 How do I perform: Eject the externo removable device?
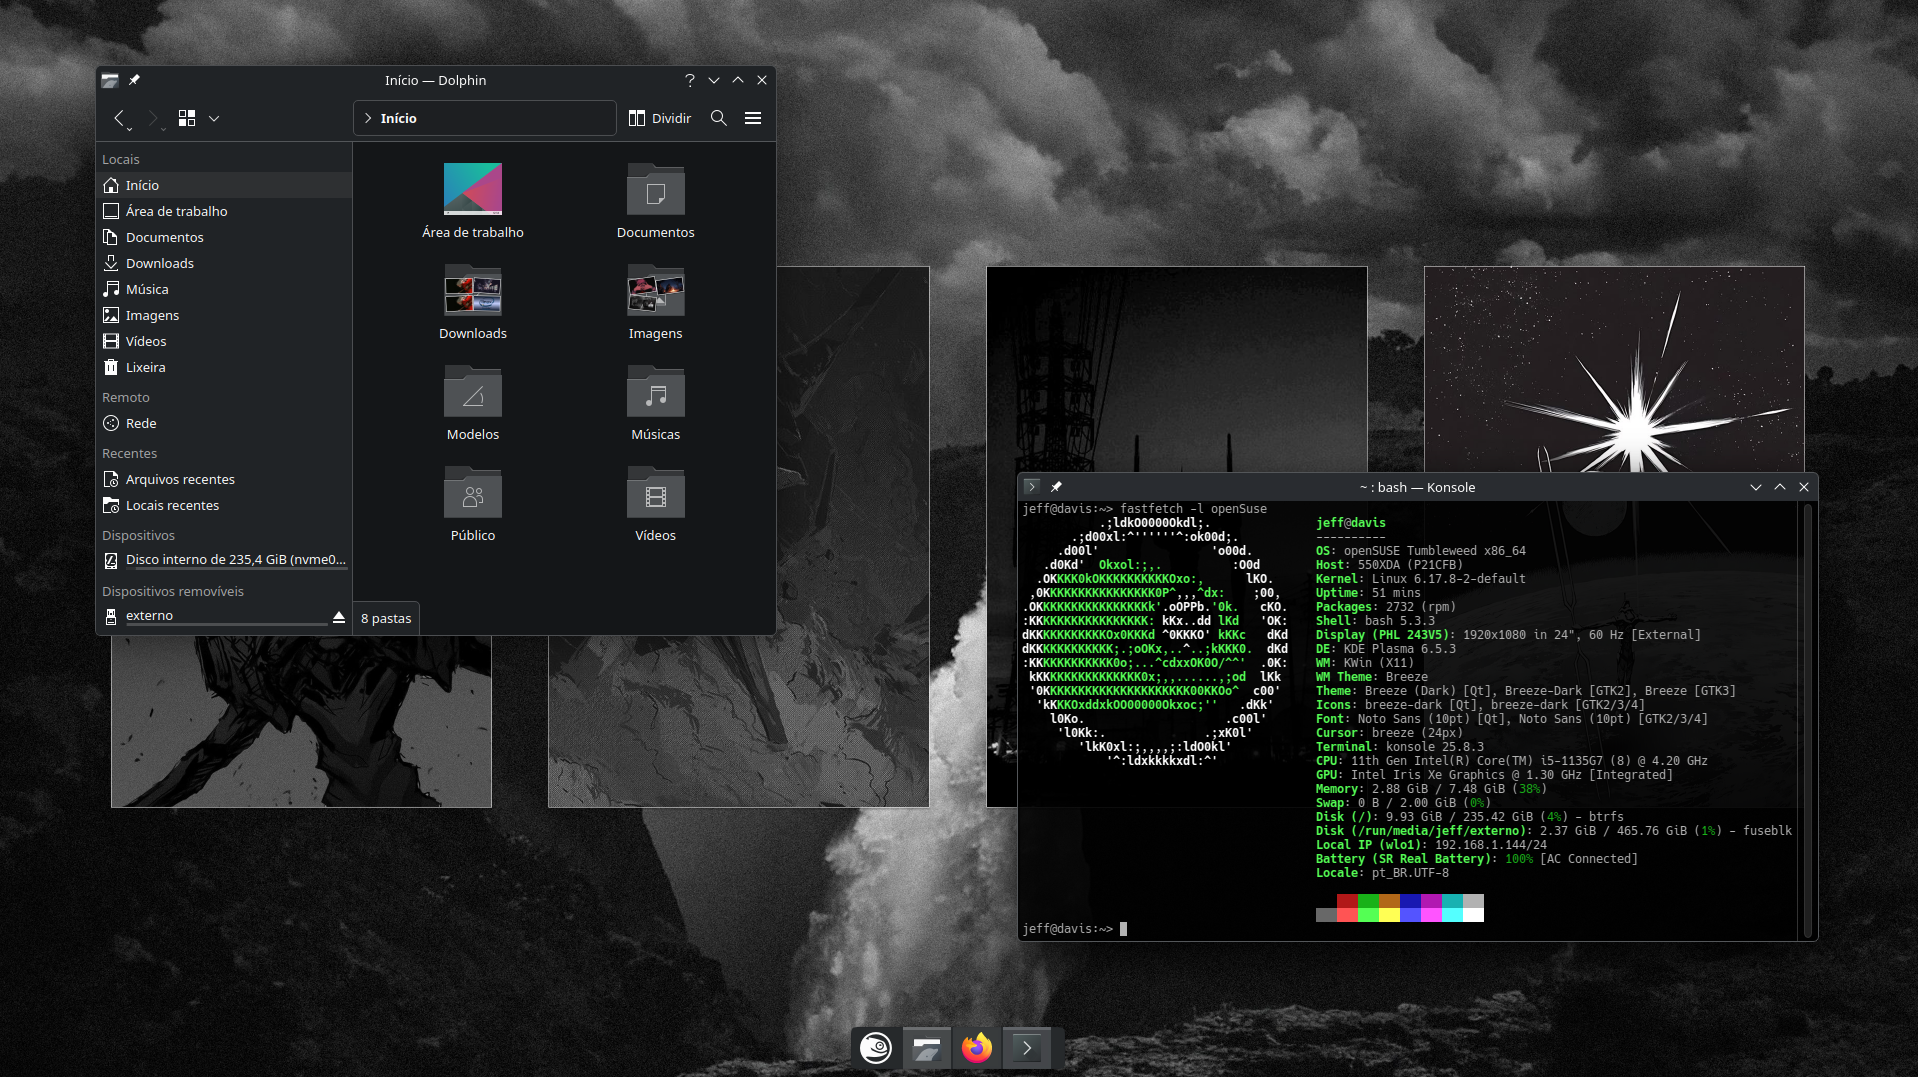pos(339,617)
